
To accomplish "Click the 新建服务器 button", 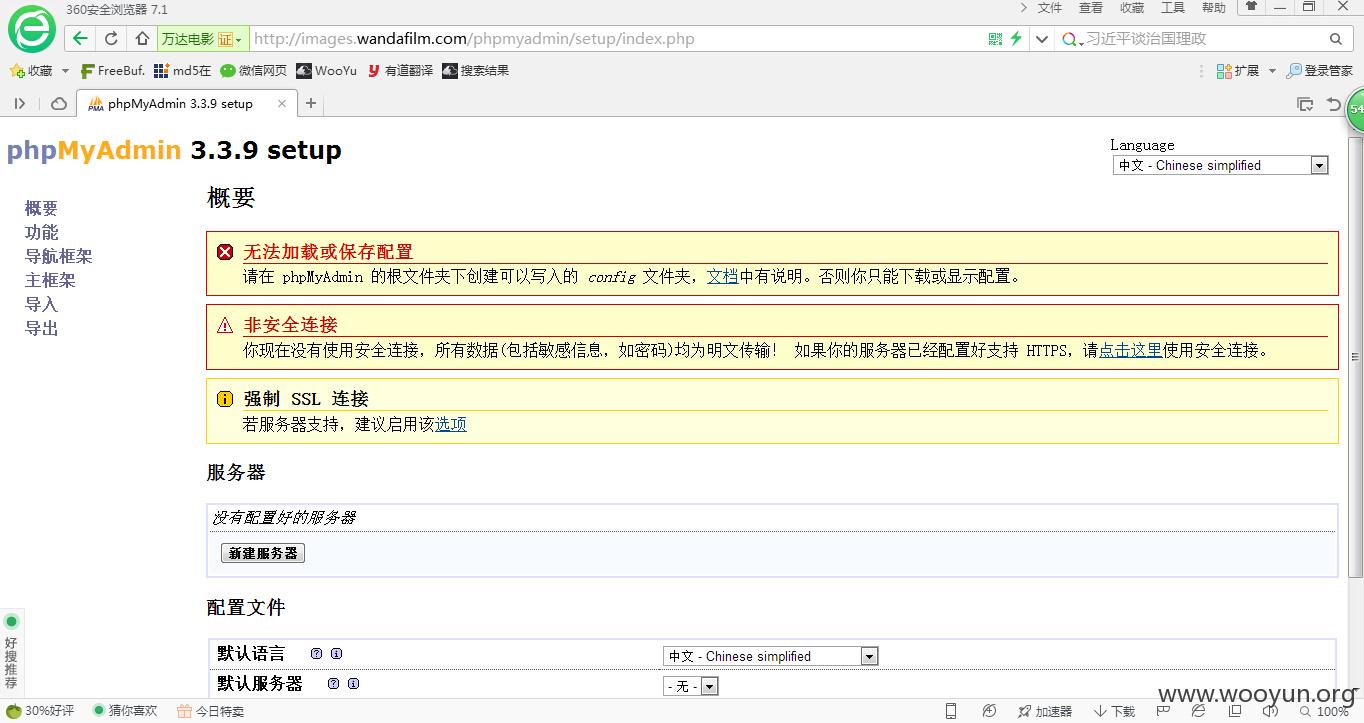I will point(263,553).
